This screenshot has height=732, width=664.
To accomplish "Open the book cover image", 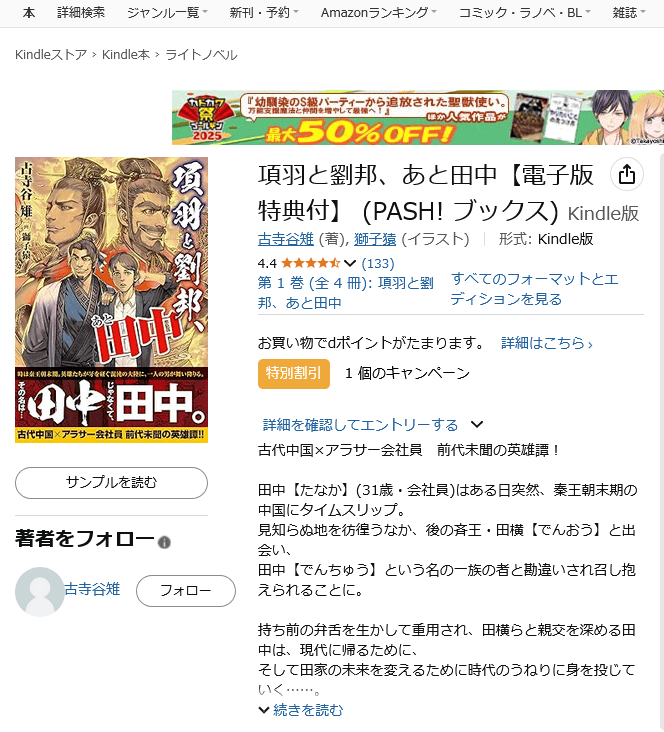I will pos(111,300).
